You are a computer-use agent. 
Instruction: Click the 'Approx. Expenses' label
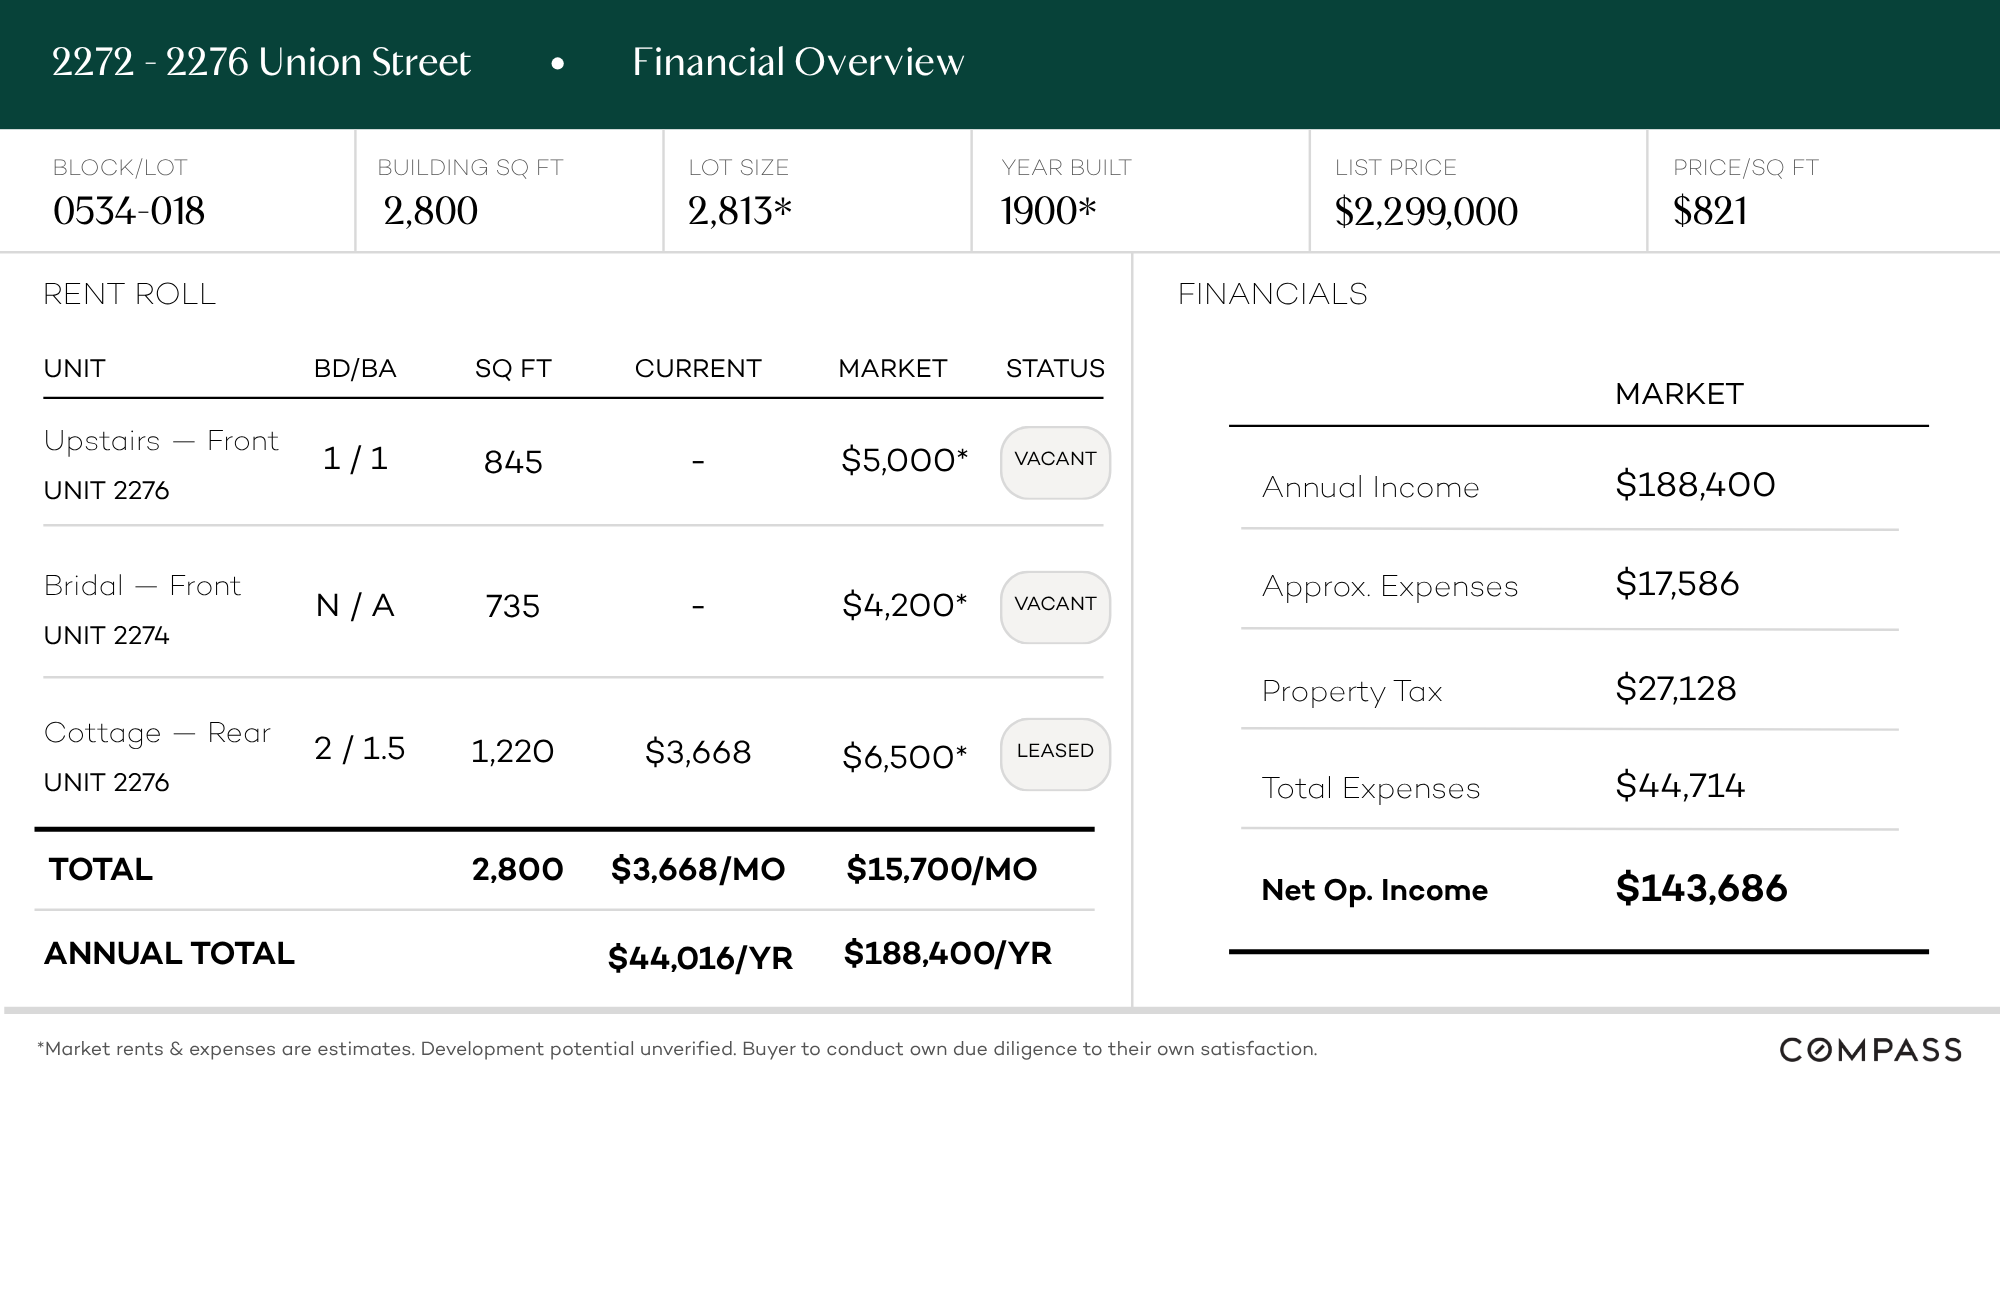pyautogui.click(x=1390, y=587)
